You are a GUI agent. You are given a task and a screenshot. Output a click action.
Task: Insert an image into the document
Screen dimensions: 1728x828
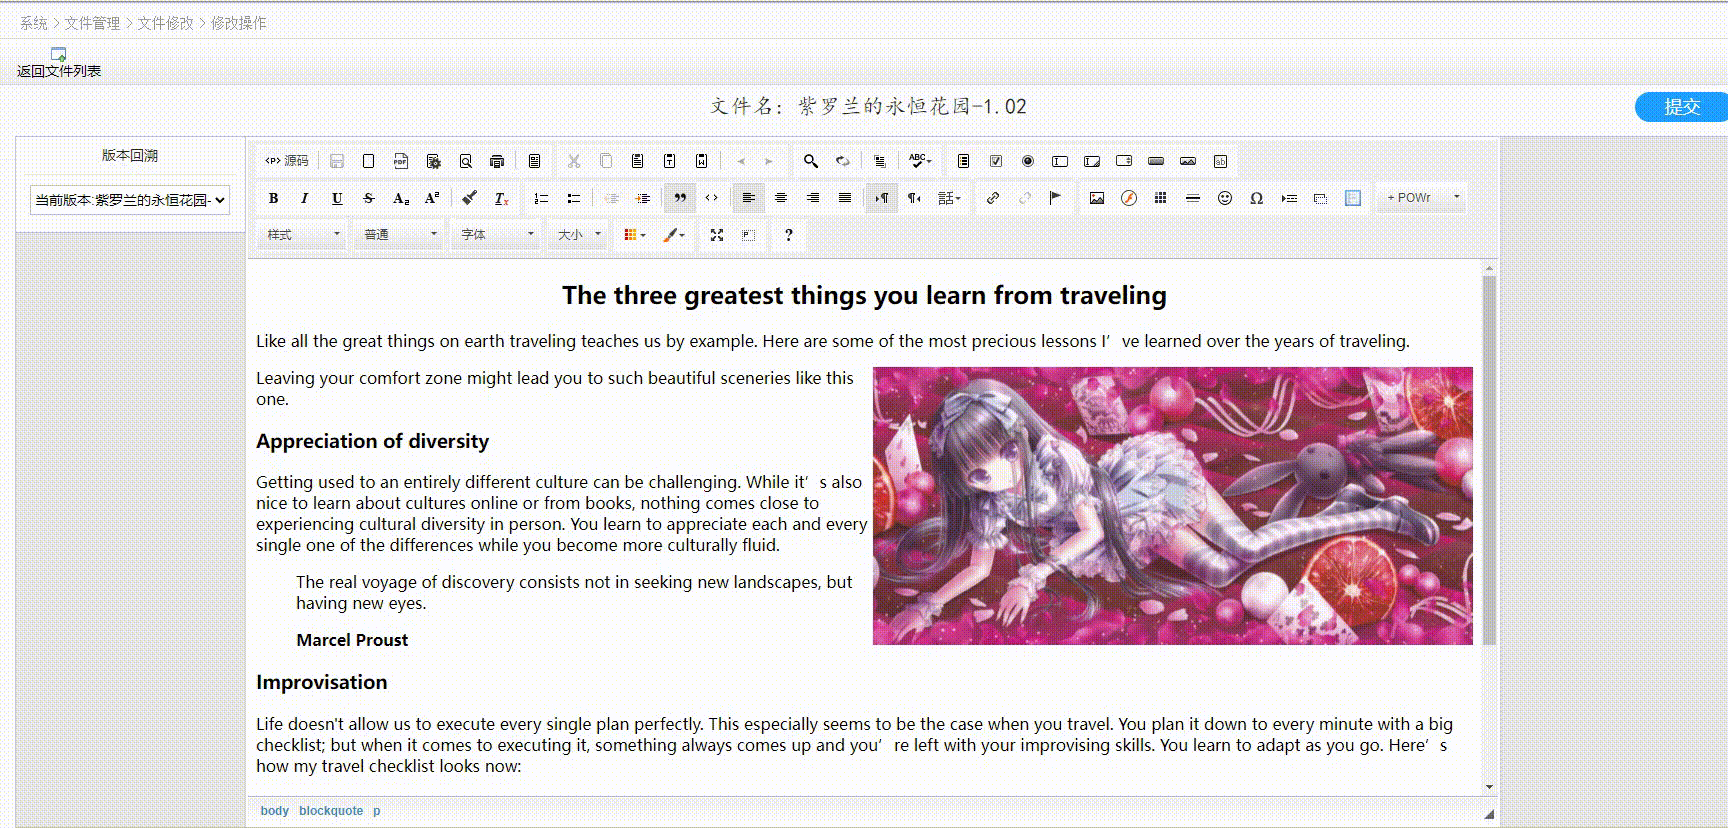[1097, 198]
